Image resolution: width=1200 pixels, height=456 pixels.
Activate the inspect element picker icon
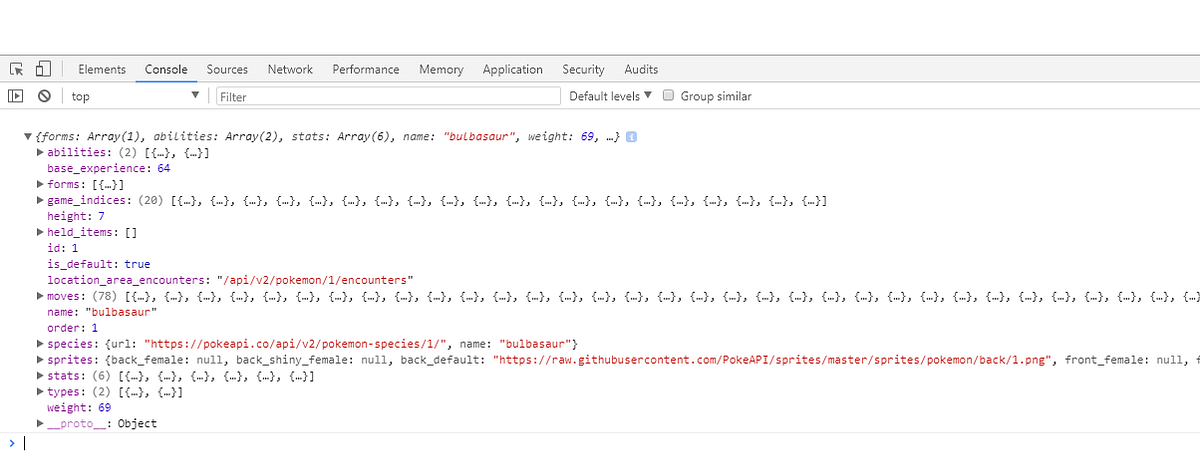point(17,69)
